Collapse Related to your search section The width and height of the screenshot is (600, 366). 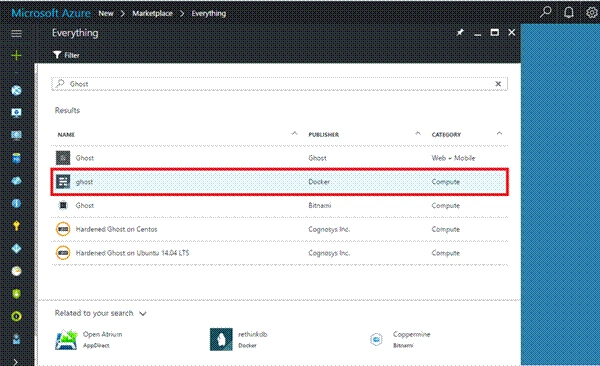pos(143,314)
